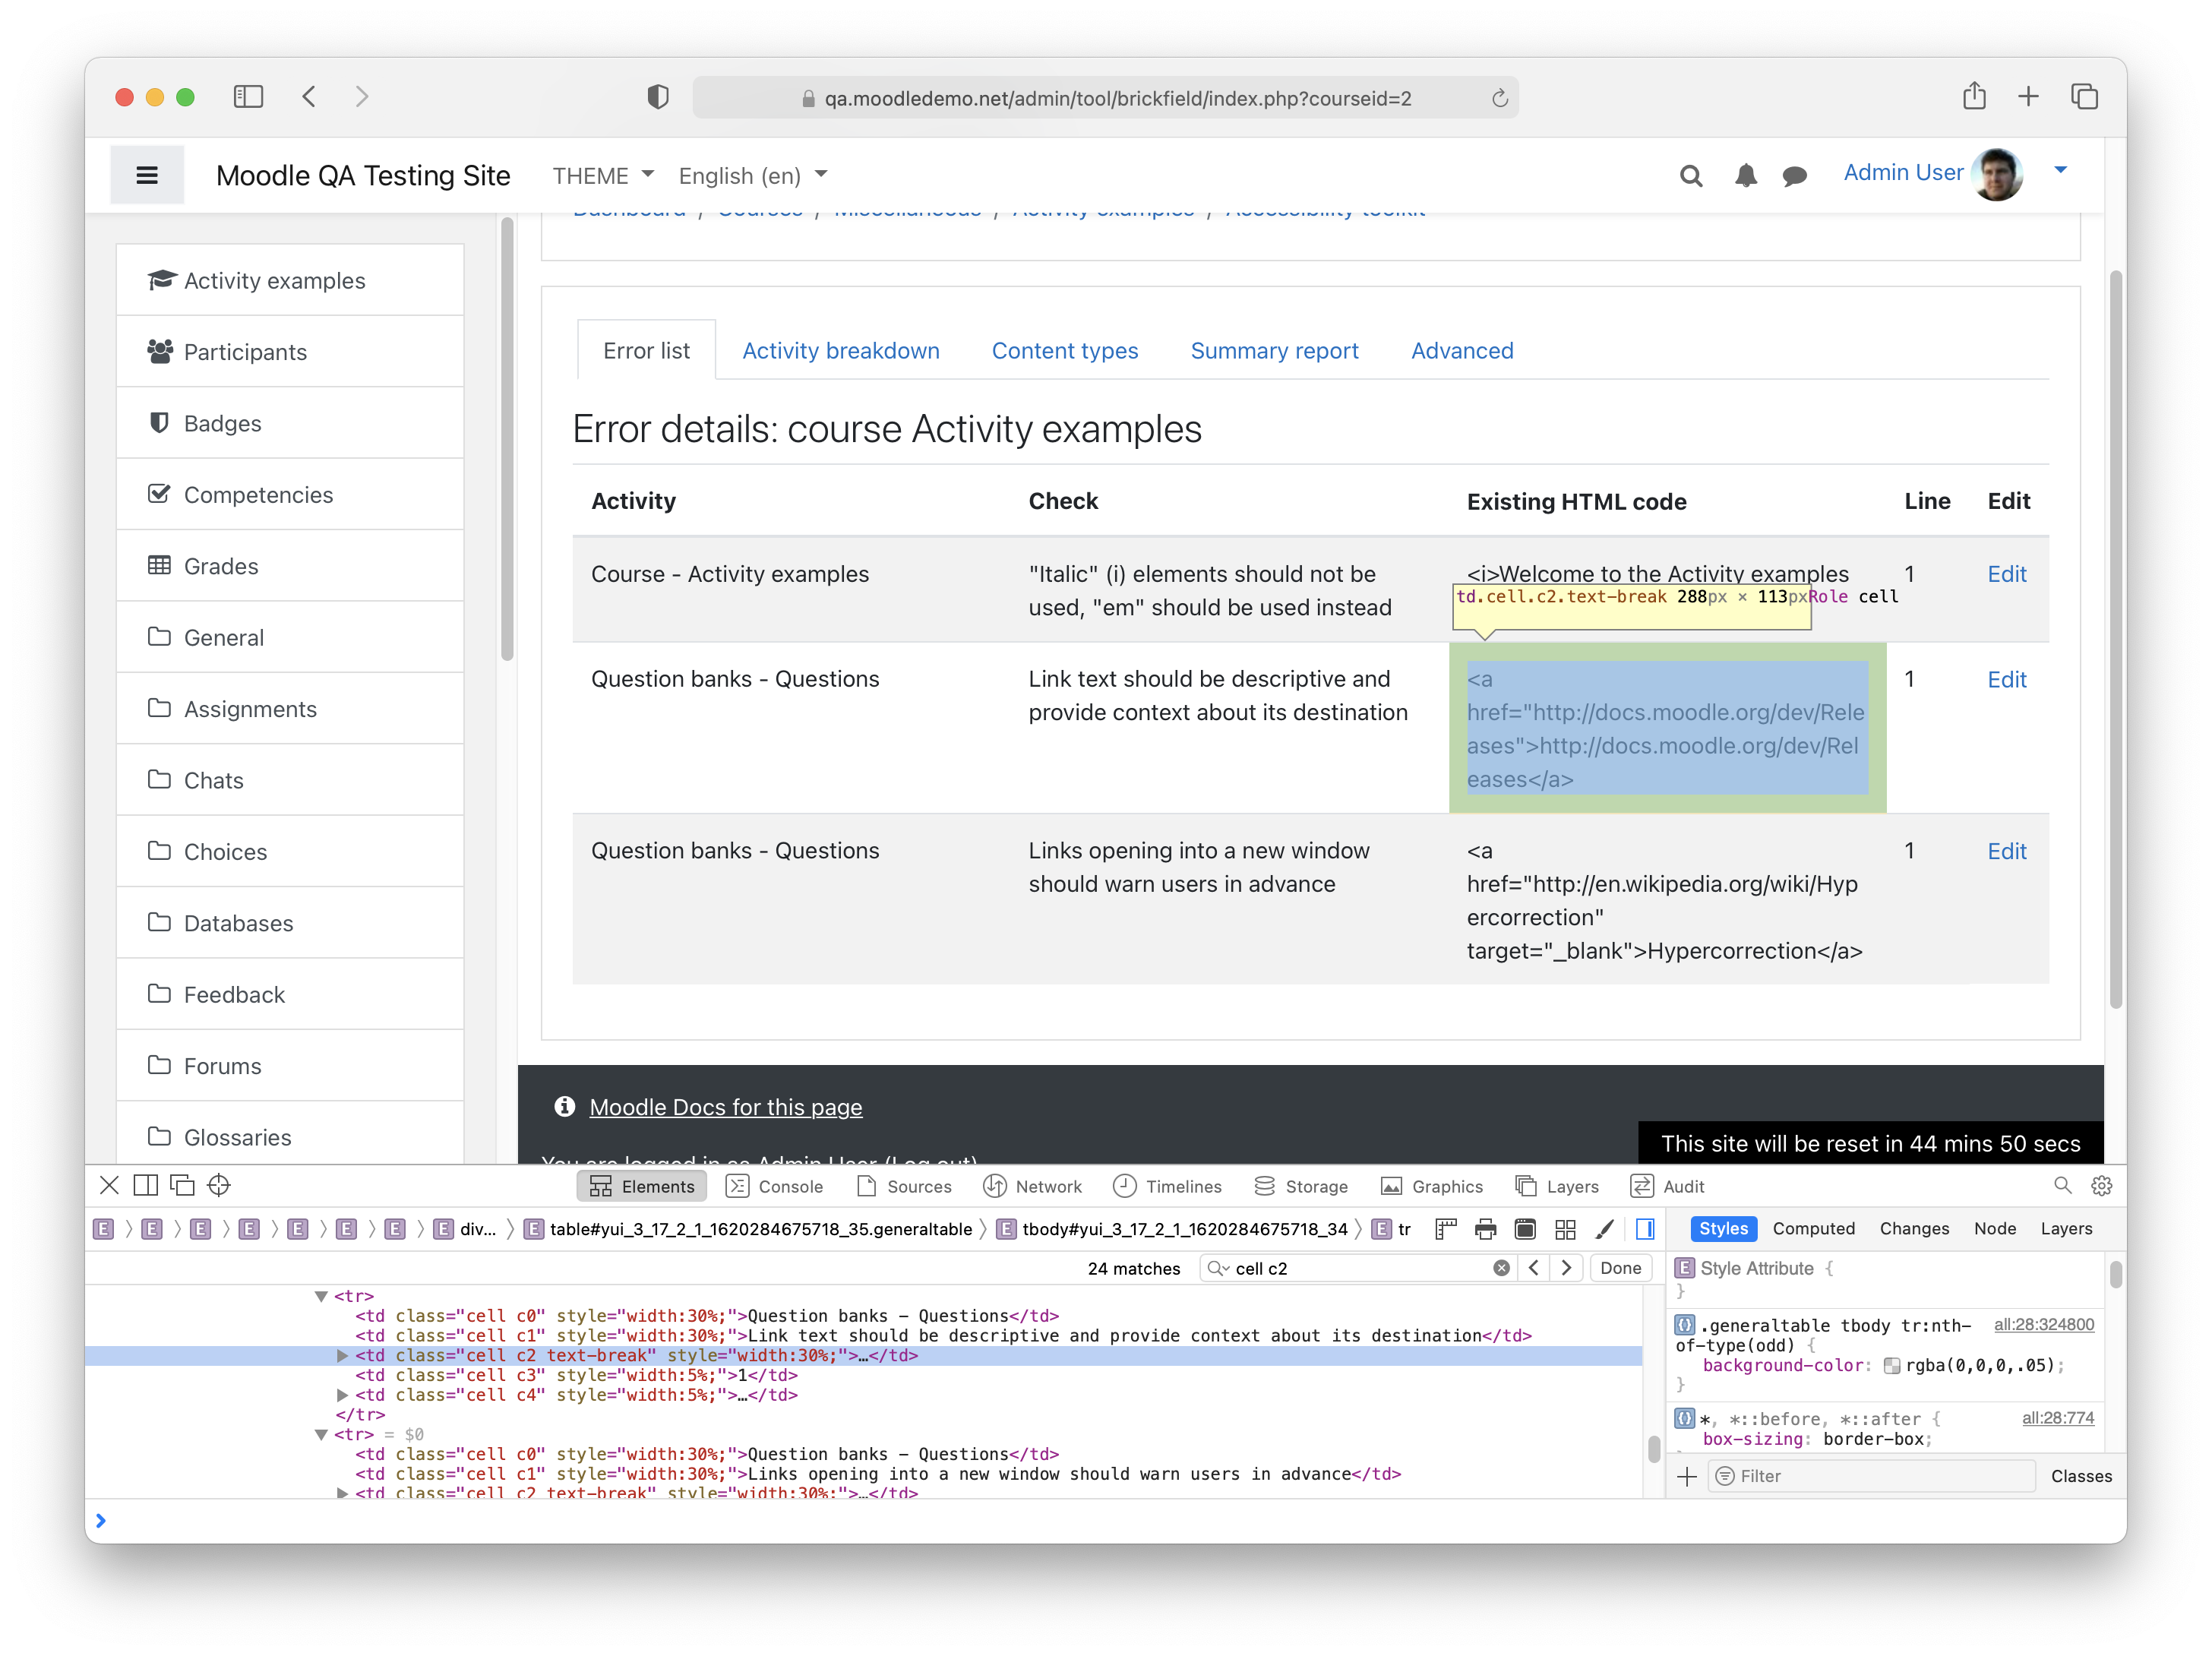
Task: Toggle layout grid overlay icon
Action: click(1565, 1229)
